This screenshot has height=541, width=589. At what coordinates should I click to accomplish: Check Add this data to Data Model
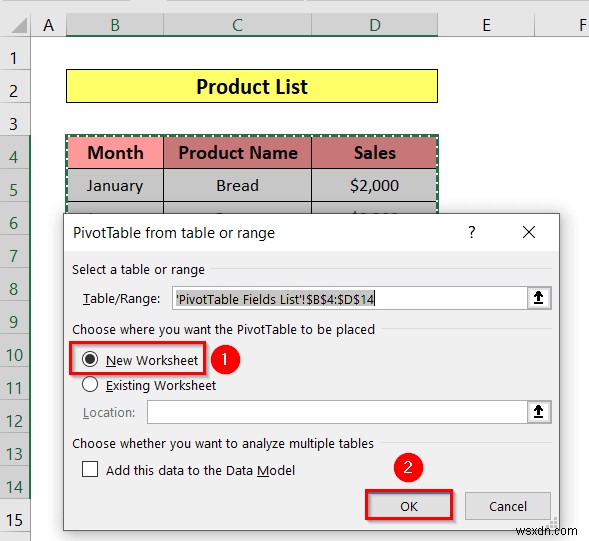(x=90, y=469)
